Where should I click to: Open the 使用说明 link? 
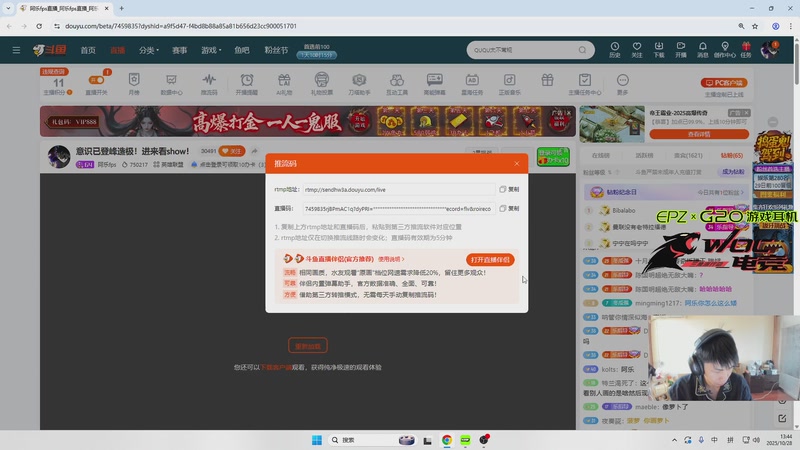click(x=391, y=259)
